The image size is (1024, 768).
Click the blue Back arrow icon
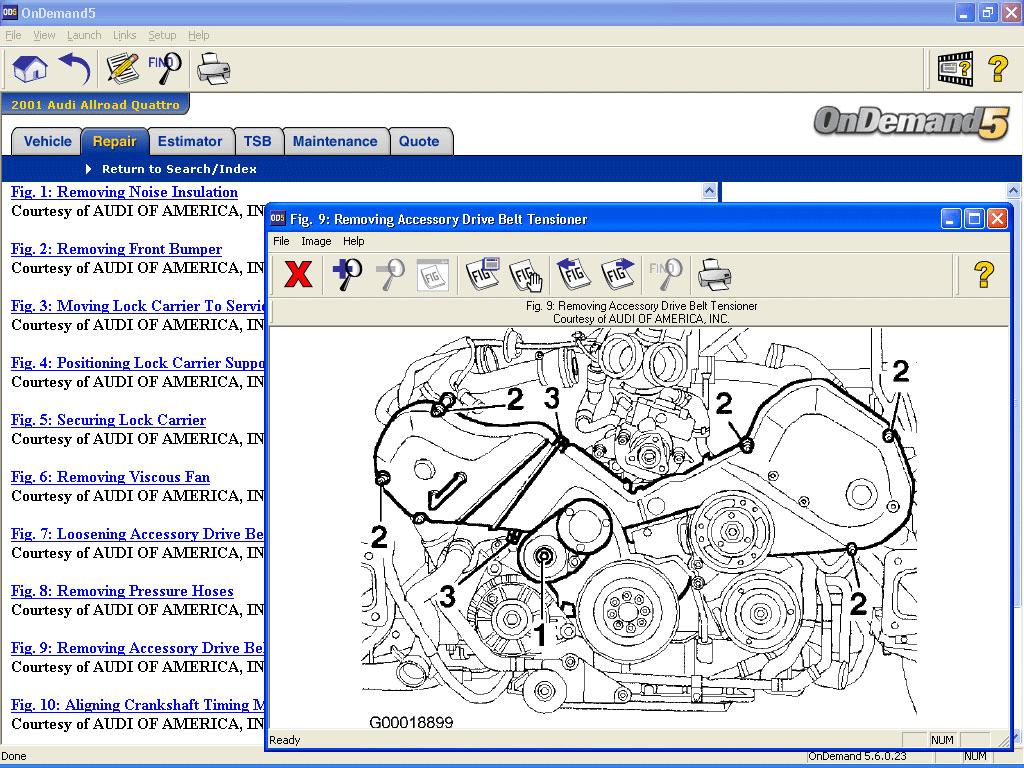pos(74,69)
